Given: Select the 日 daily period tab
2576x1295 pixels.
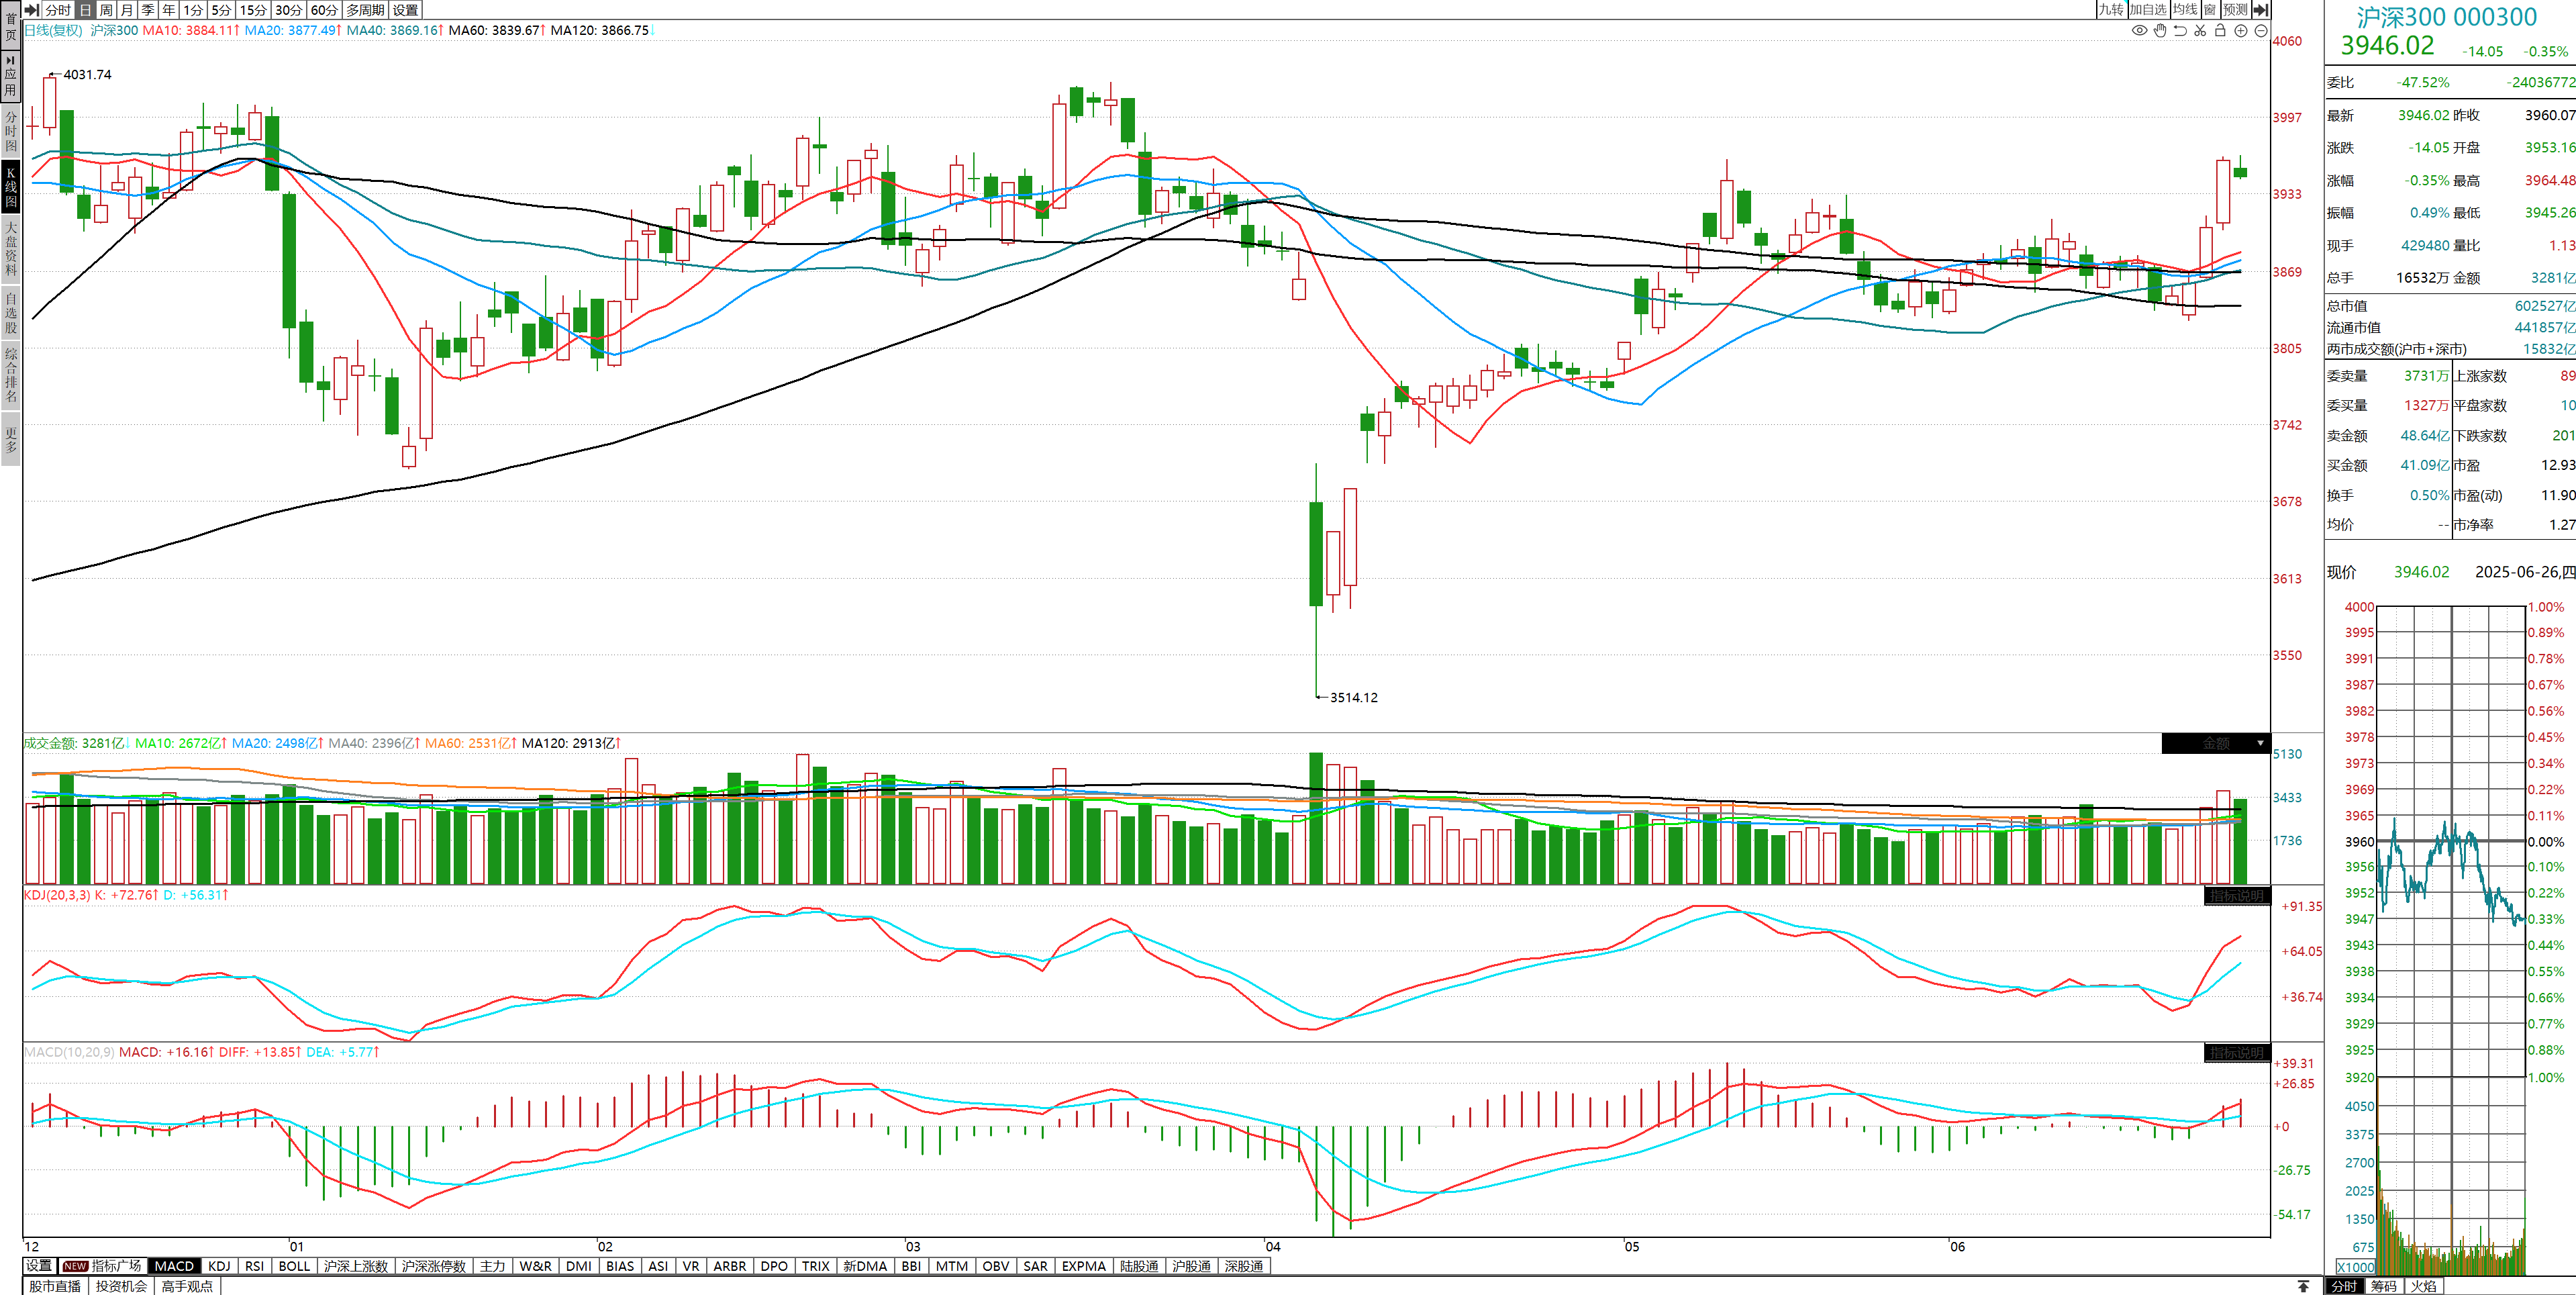Looking at the screenshot, I should coord(85,10).
